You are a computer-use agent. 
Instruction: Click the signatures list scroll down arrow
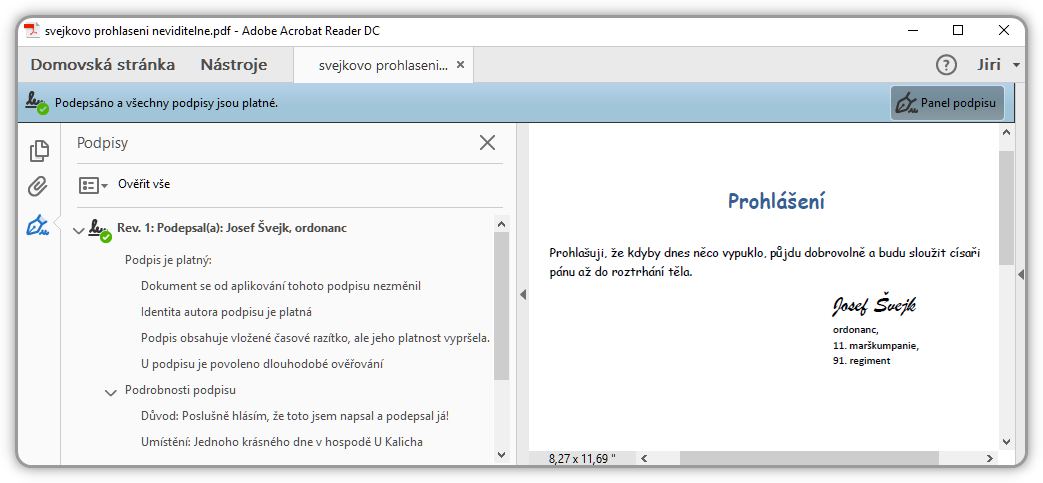502,454
